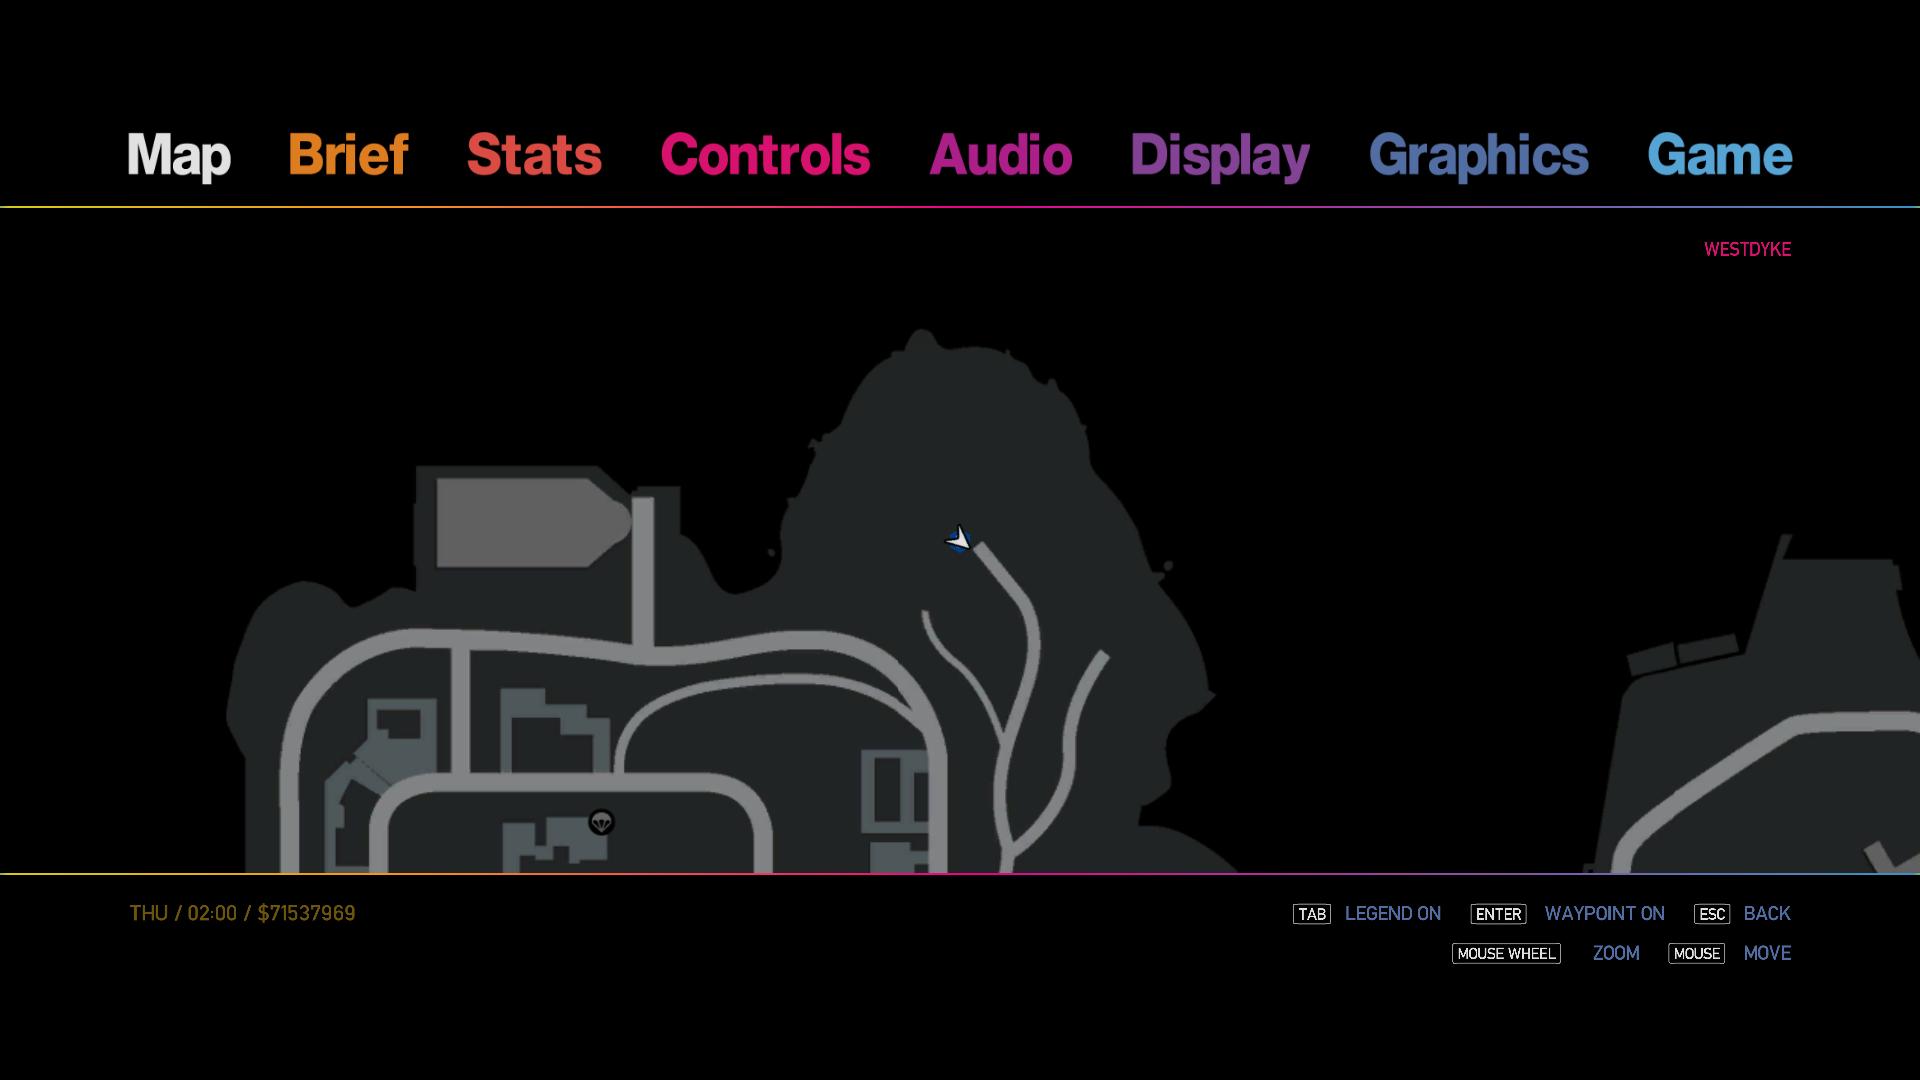Switch to the Game tab
1920x1080 pixels.
click(1719, 155)
